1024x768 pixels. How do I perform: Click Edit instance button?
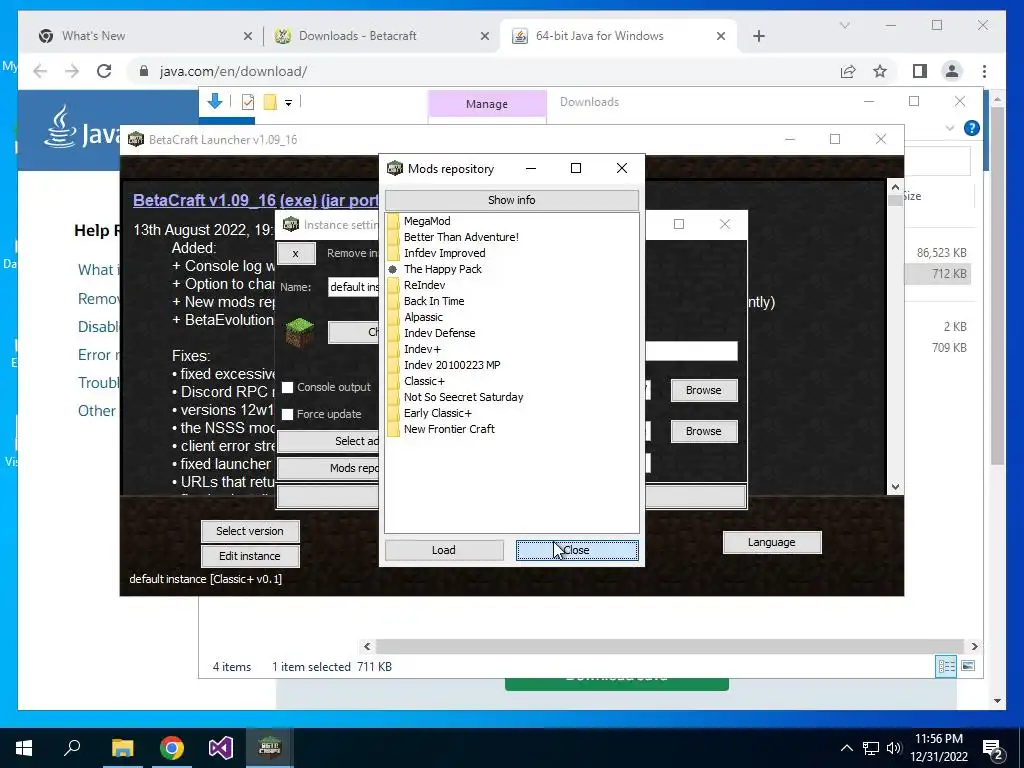(250, 556)
